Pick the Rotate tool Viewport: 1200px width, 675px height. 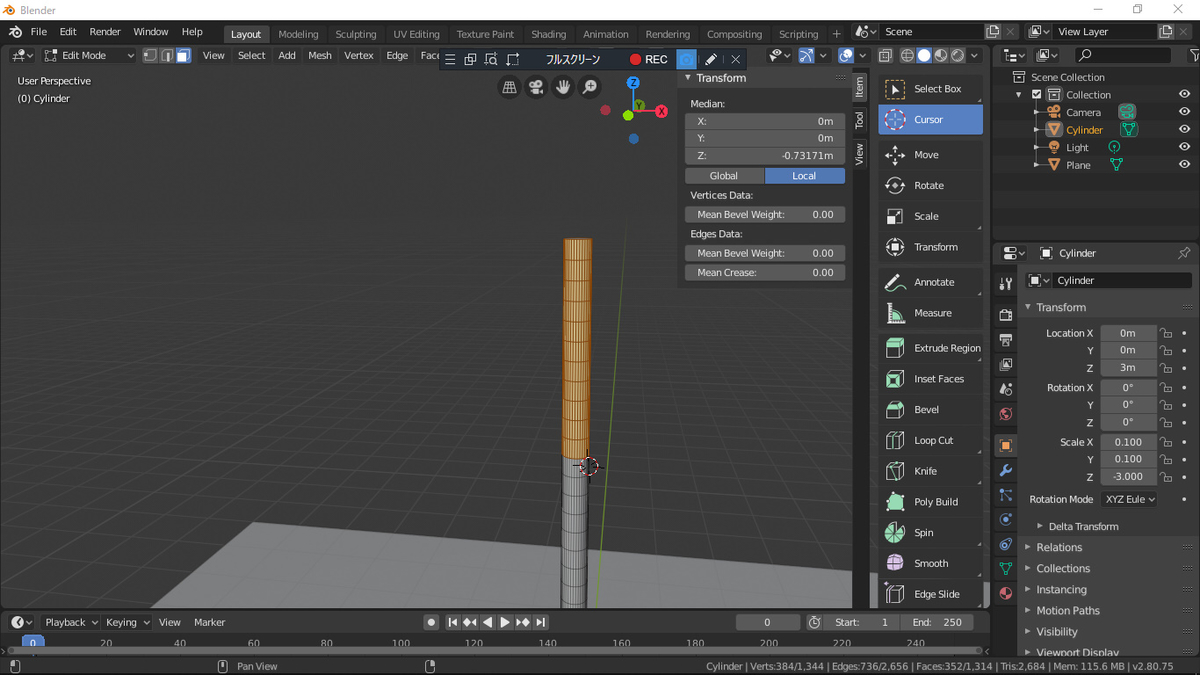[x=930, y=186]
